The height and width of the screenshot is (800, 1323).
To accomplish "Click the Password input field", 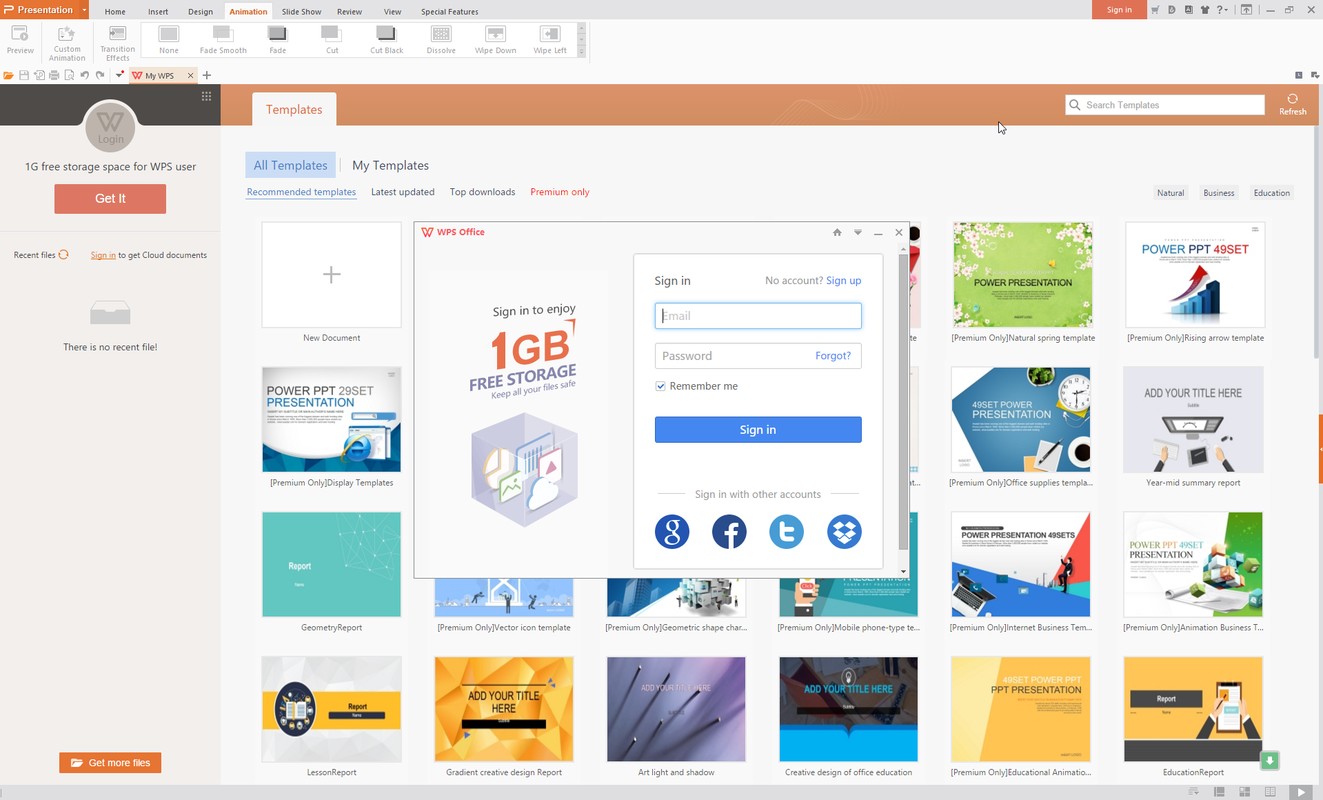I will (758, 356).
